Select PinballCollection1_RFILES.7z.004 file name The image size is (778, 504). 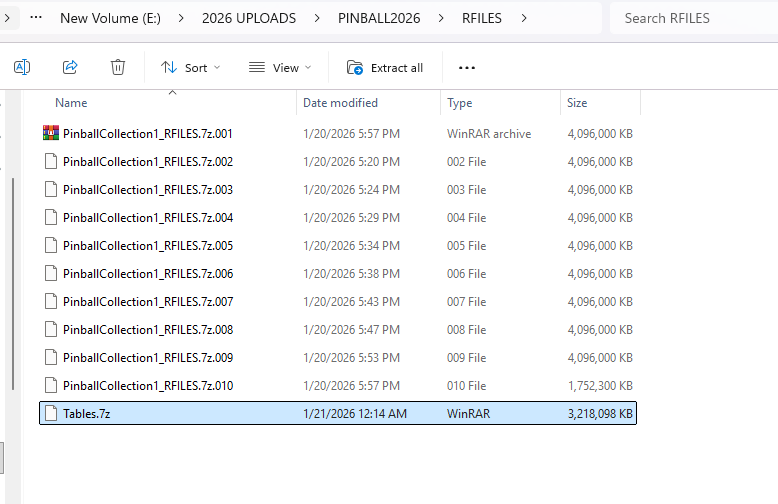click(x=148, y=218)
